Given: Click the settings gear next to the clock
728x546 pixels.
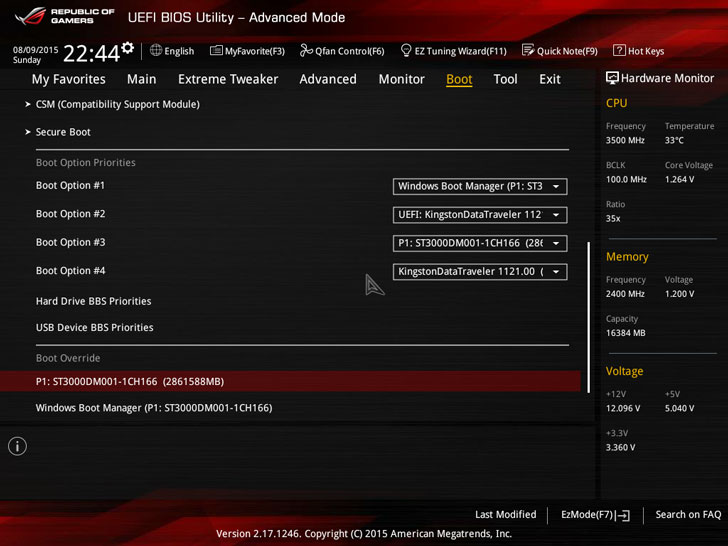Looking at the screenshot, I should 128,47.
